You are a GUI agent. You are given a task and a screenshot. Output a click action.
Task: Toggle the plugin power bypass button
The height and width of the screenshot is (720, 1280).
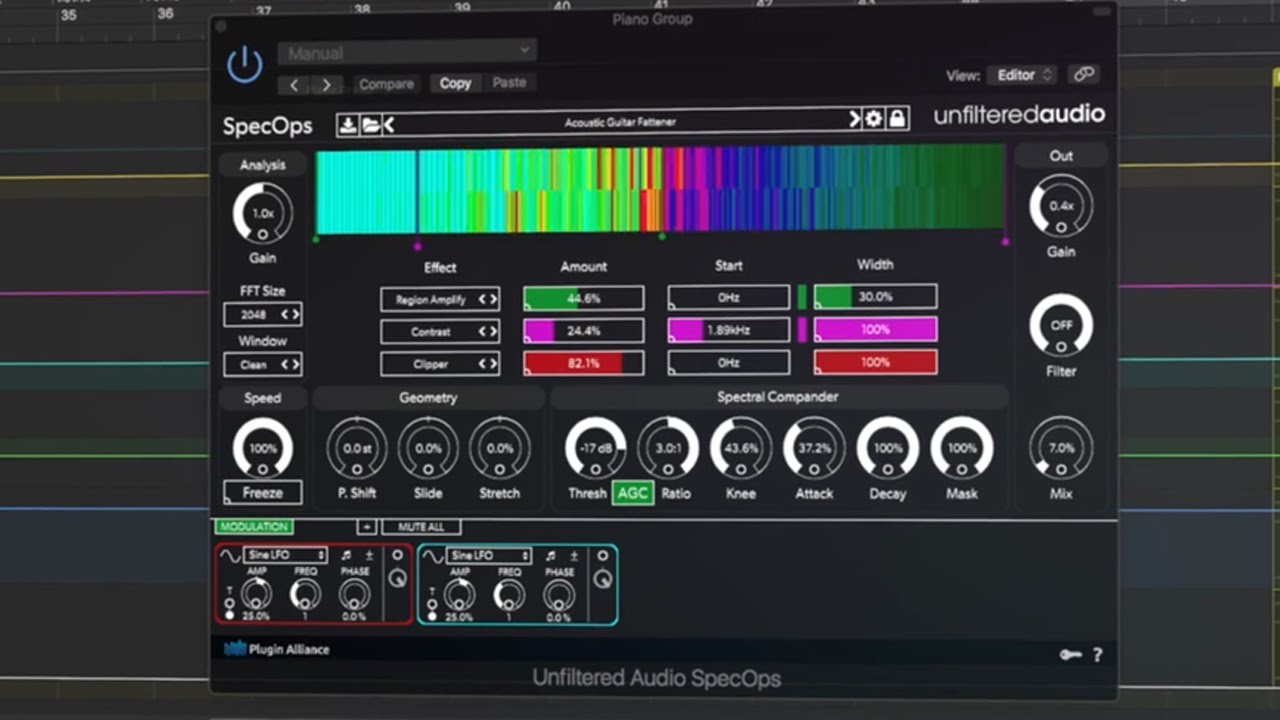[x=244, y=65]
